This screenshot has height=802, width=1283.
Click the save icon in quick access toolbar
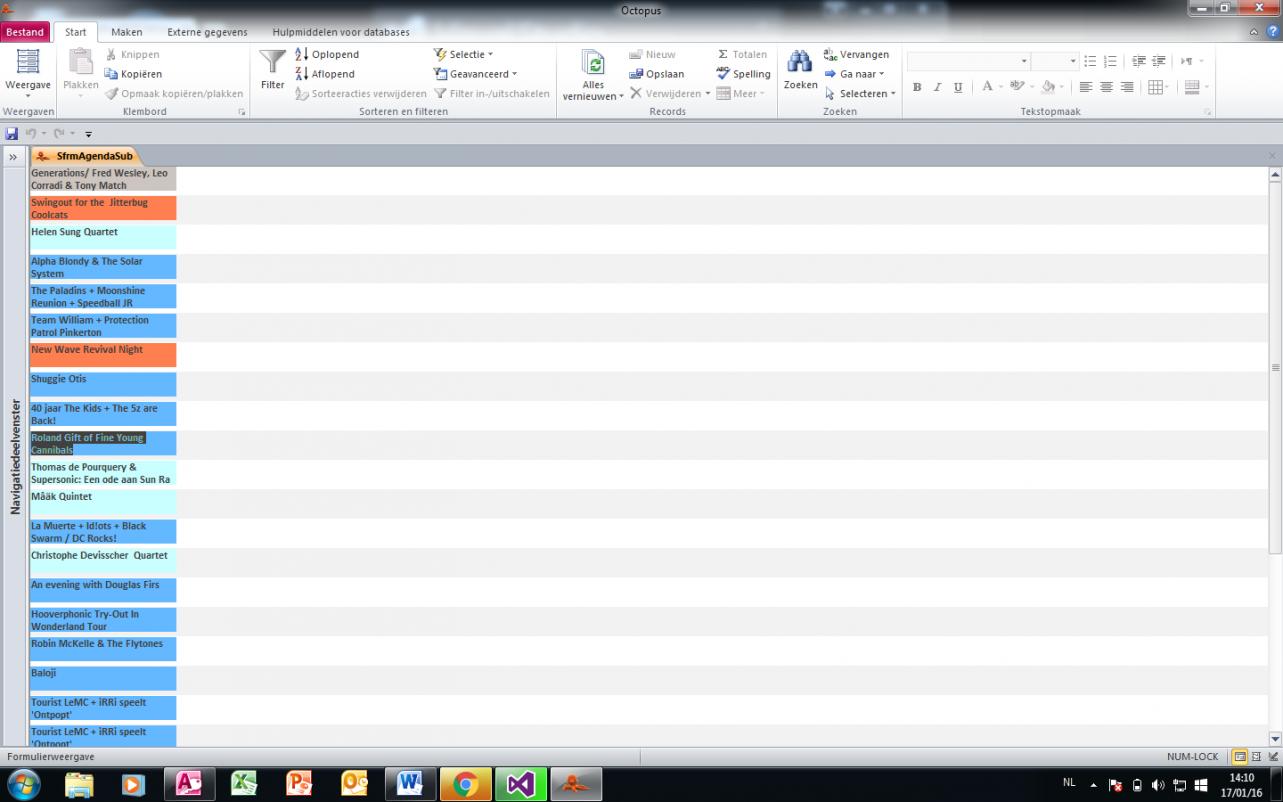[12, 133]
